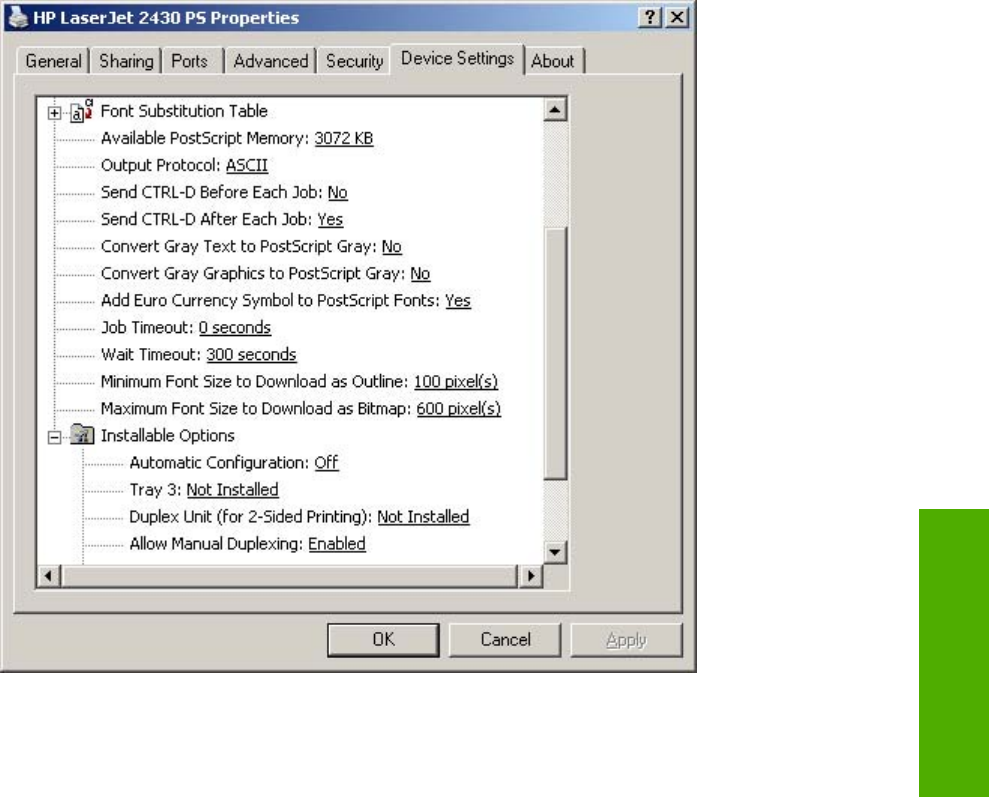Viewport: 989px width, 797px height.
Task: Select the Device Settings tab
Action: [x=457, y=59]
